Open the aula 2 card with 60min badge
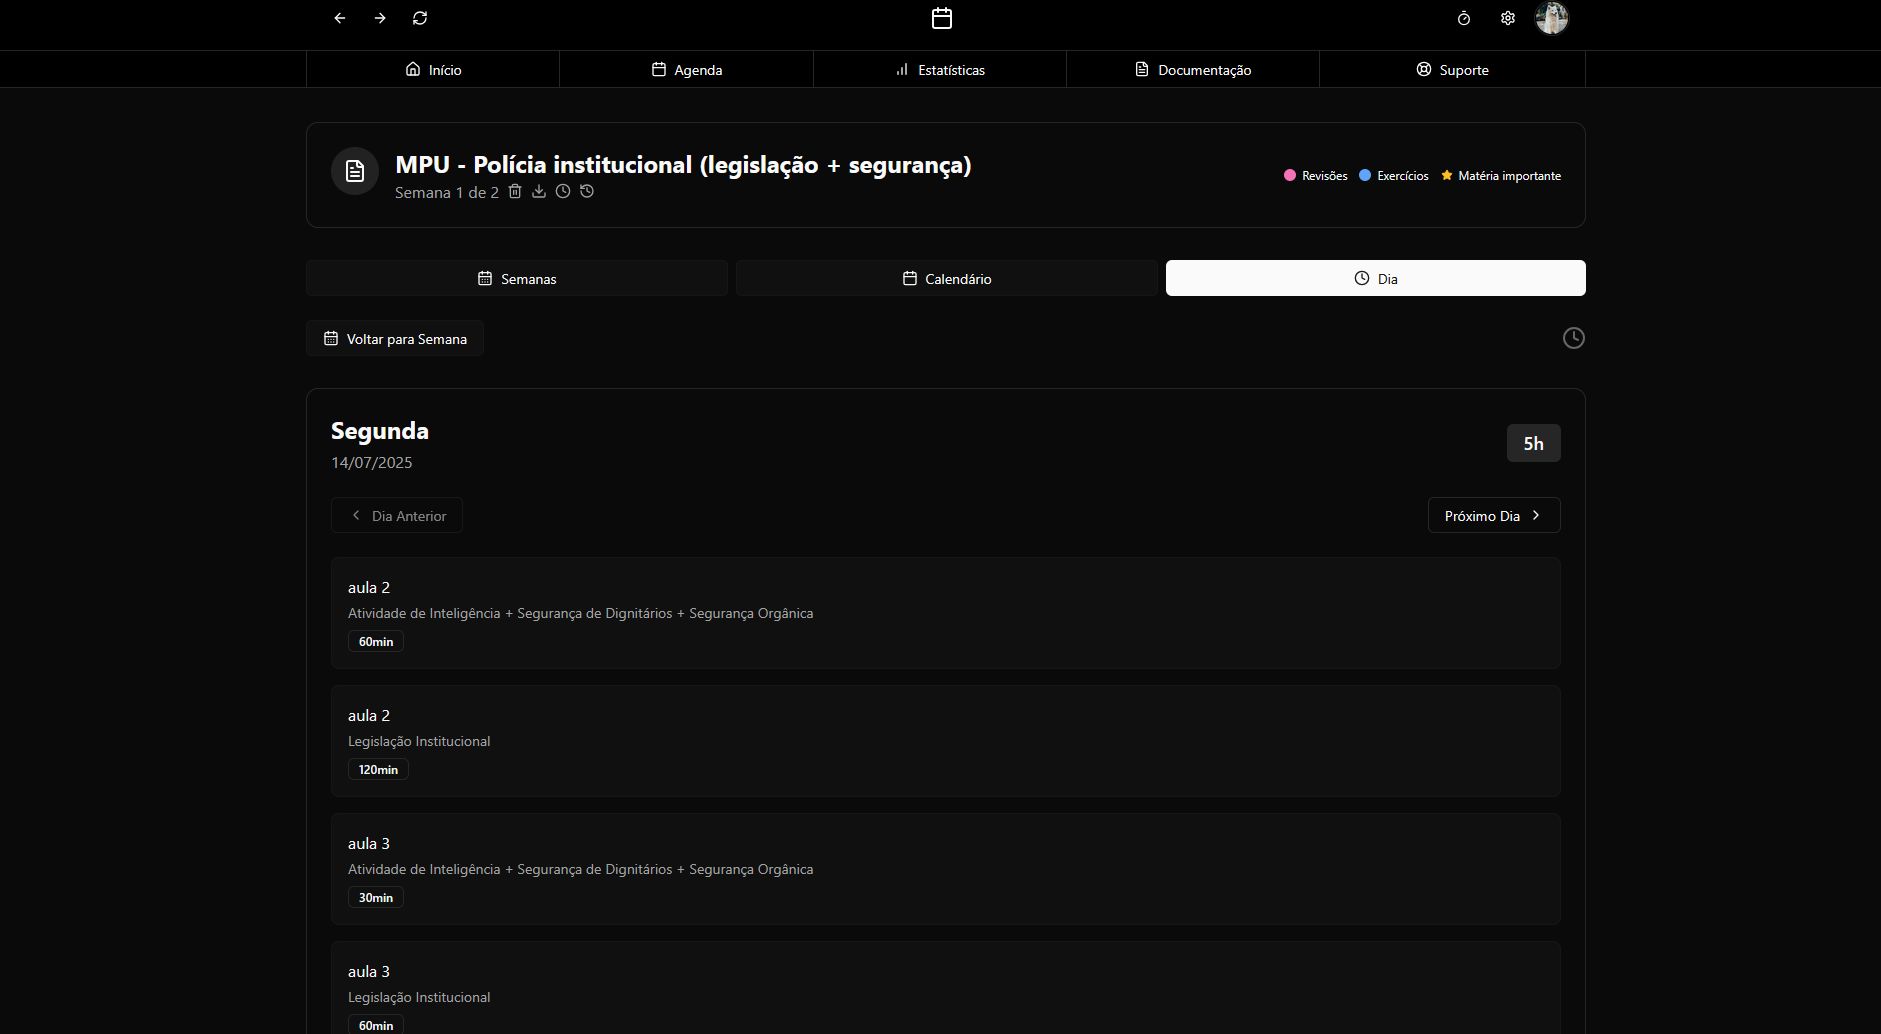This screenshot has height=1034, width=1881. [946, 613]
